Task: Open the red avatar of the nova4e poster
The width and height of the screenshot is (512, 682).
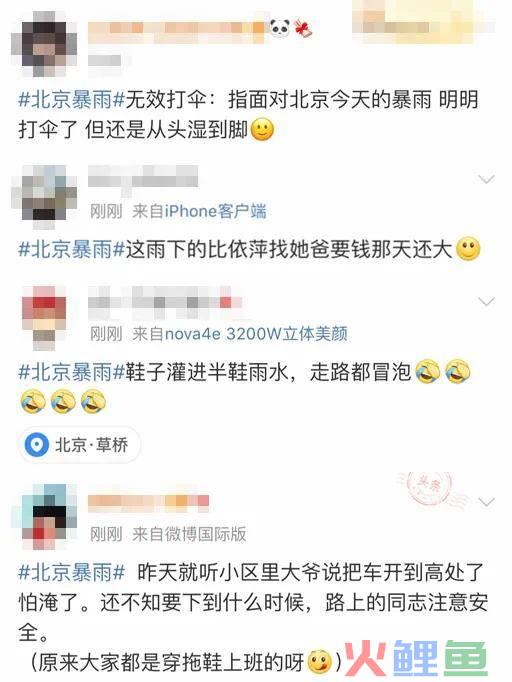Action: [x=44, y=318]
